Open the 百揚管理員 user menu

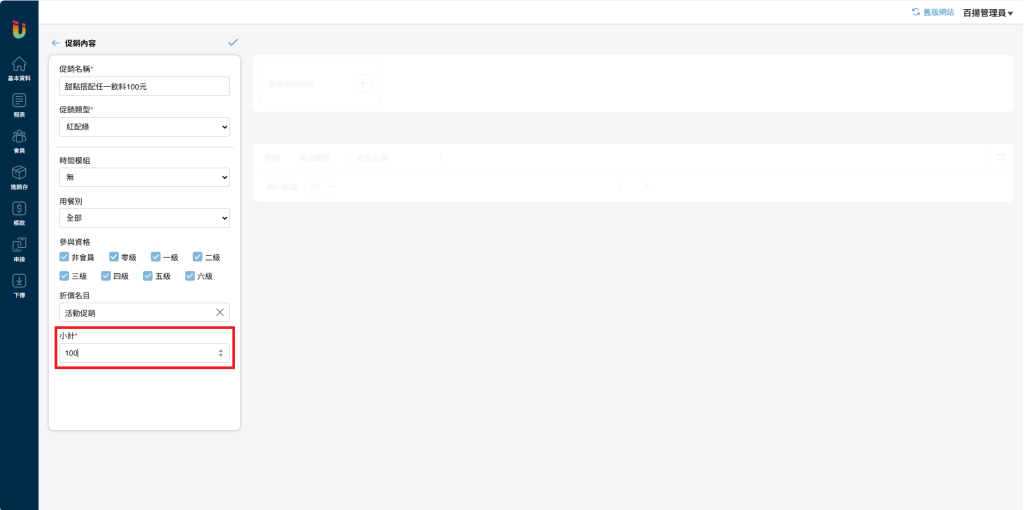pyautogui.click(x=988, y=13)
